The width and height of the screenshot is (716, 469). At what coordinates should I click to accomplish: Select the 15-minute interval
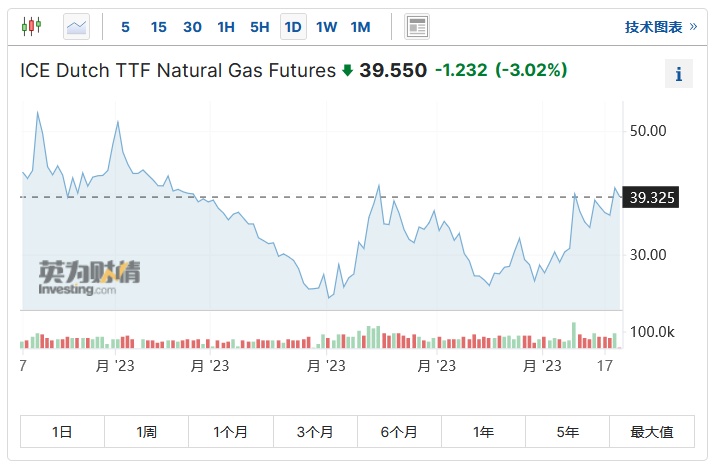coord(159,27)
